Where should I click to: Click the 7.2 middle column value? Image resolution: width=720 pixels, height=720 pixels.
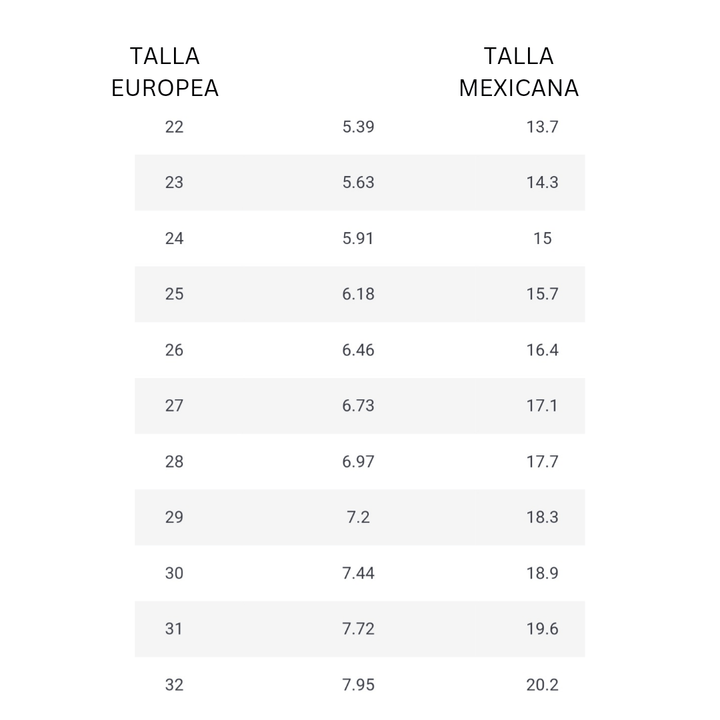(x=358, y=518)
